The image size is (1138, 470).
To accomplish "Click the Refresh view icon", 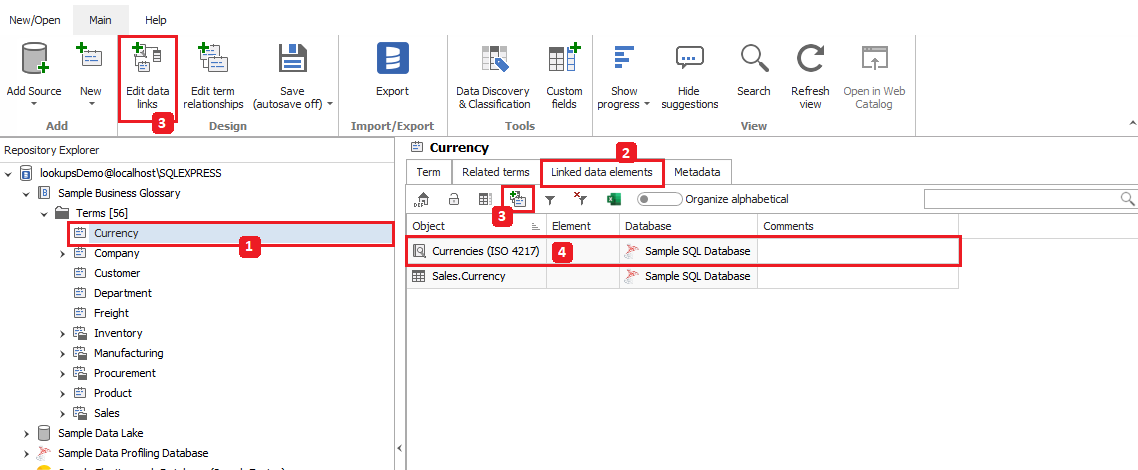I will point(810,60).
